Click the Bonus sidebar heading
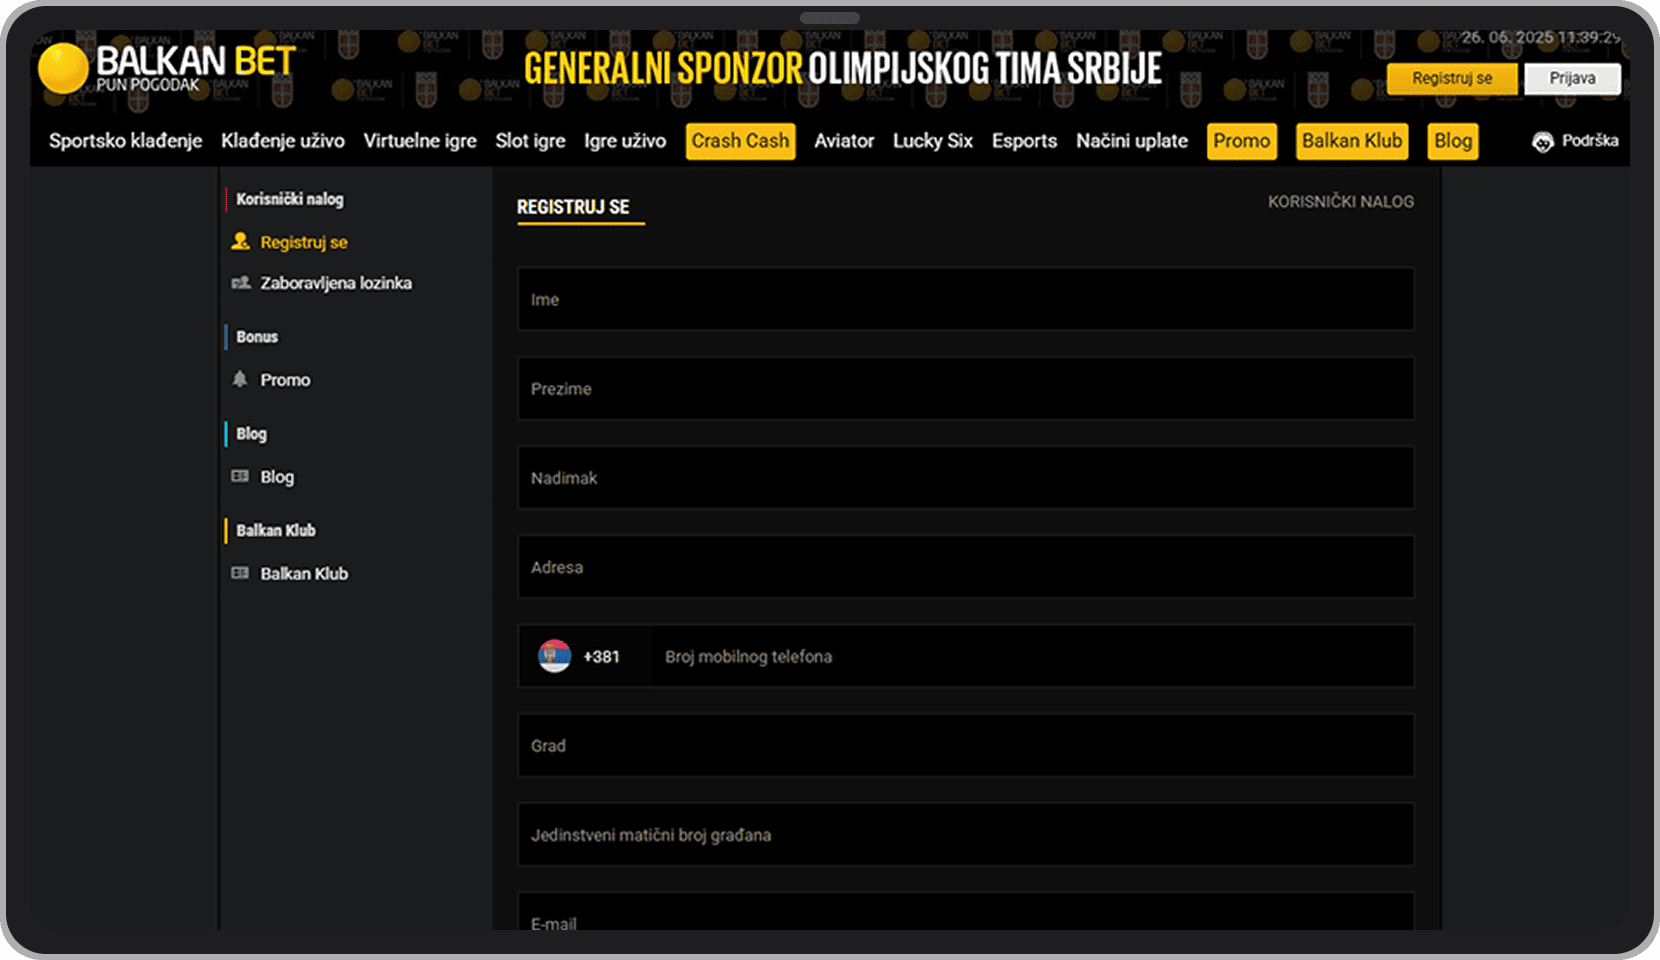Viewport: 1660px width, 960px height. click(x=257, y=337)
